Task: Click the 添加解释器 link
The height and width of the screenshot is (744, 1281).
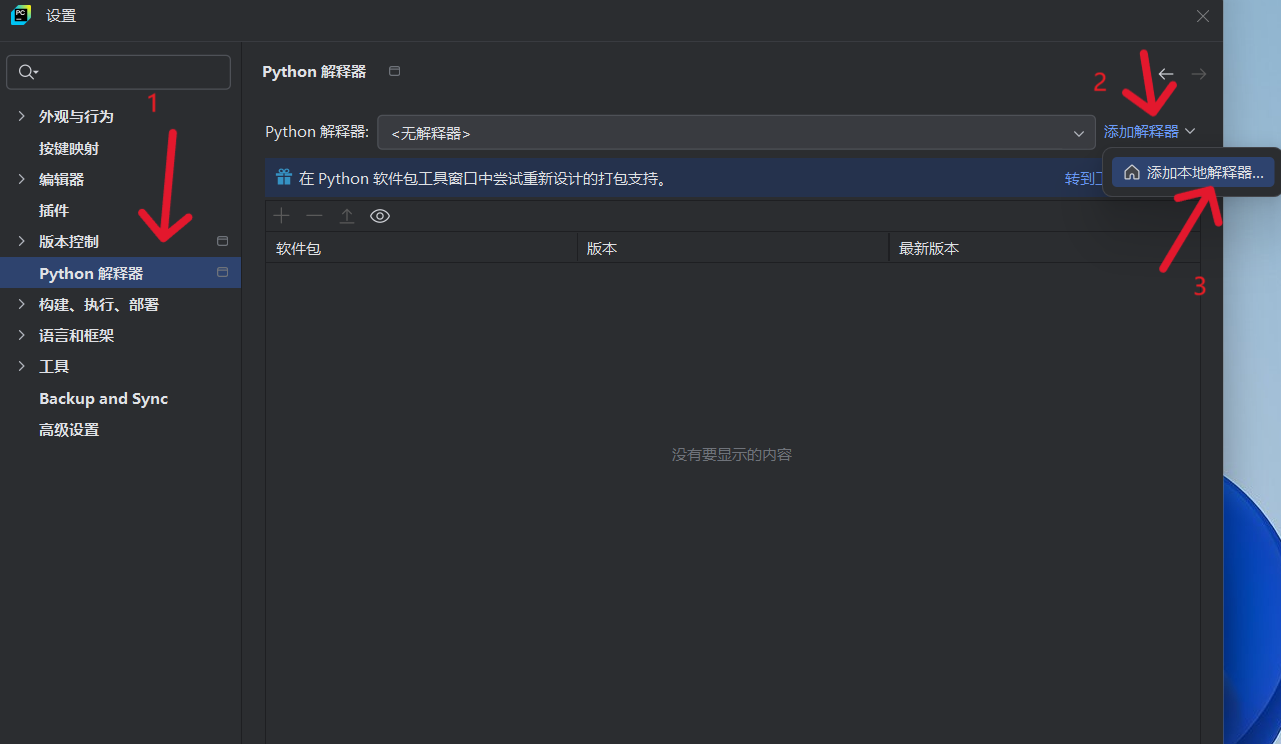Action: point(1141,132)
